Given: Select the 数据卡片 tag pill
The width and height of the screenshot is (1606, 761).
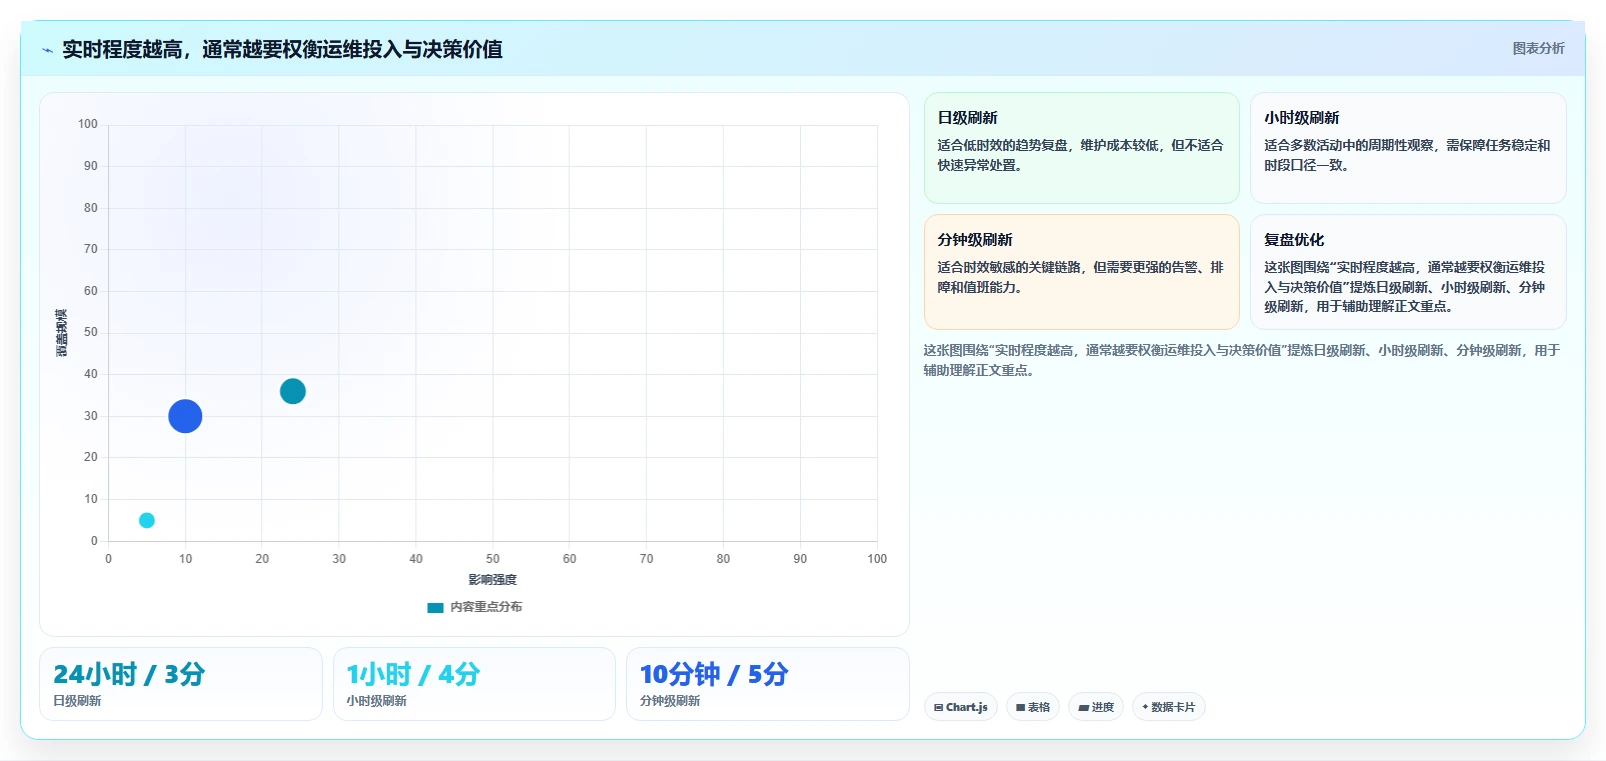Looking at the screenshot, I should pyautogui.click(x=1169, y=707).
